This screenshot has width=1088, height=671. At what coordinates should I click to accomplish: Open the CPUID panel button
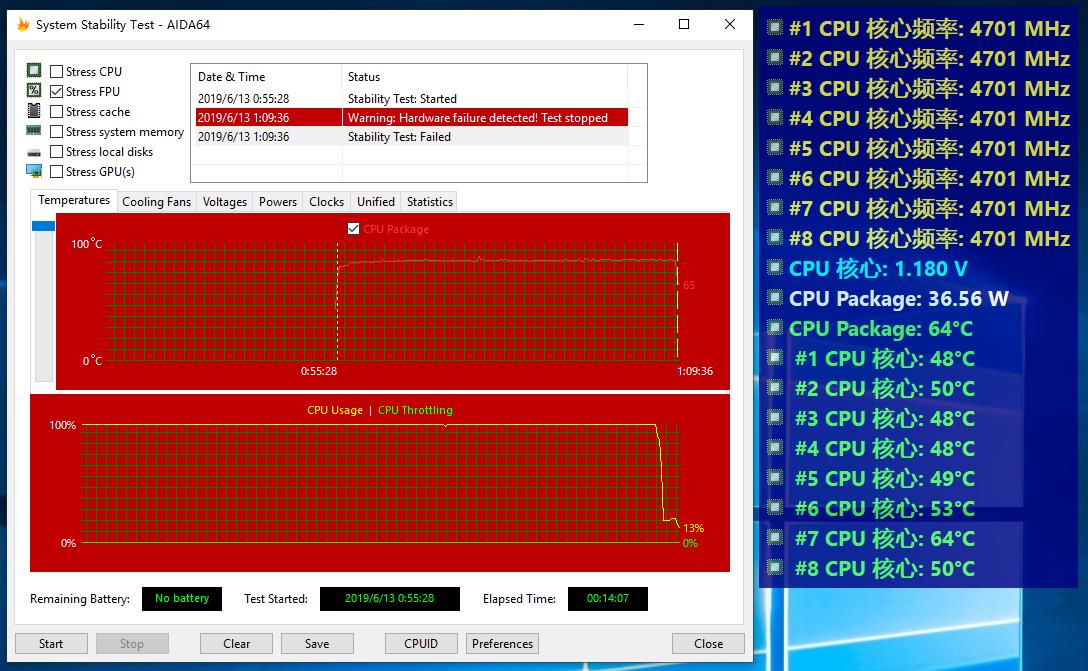click(421, 643)
